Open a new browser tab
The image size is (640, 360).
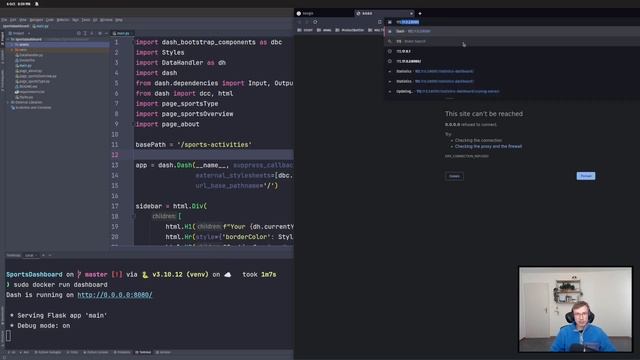(420, 13)
